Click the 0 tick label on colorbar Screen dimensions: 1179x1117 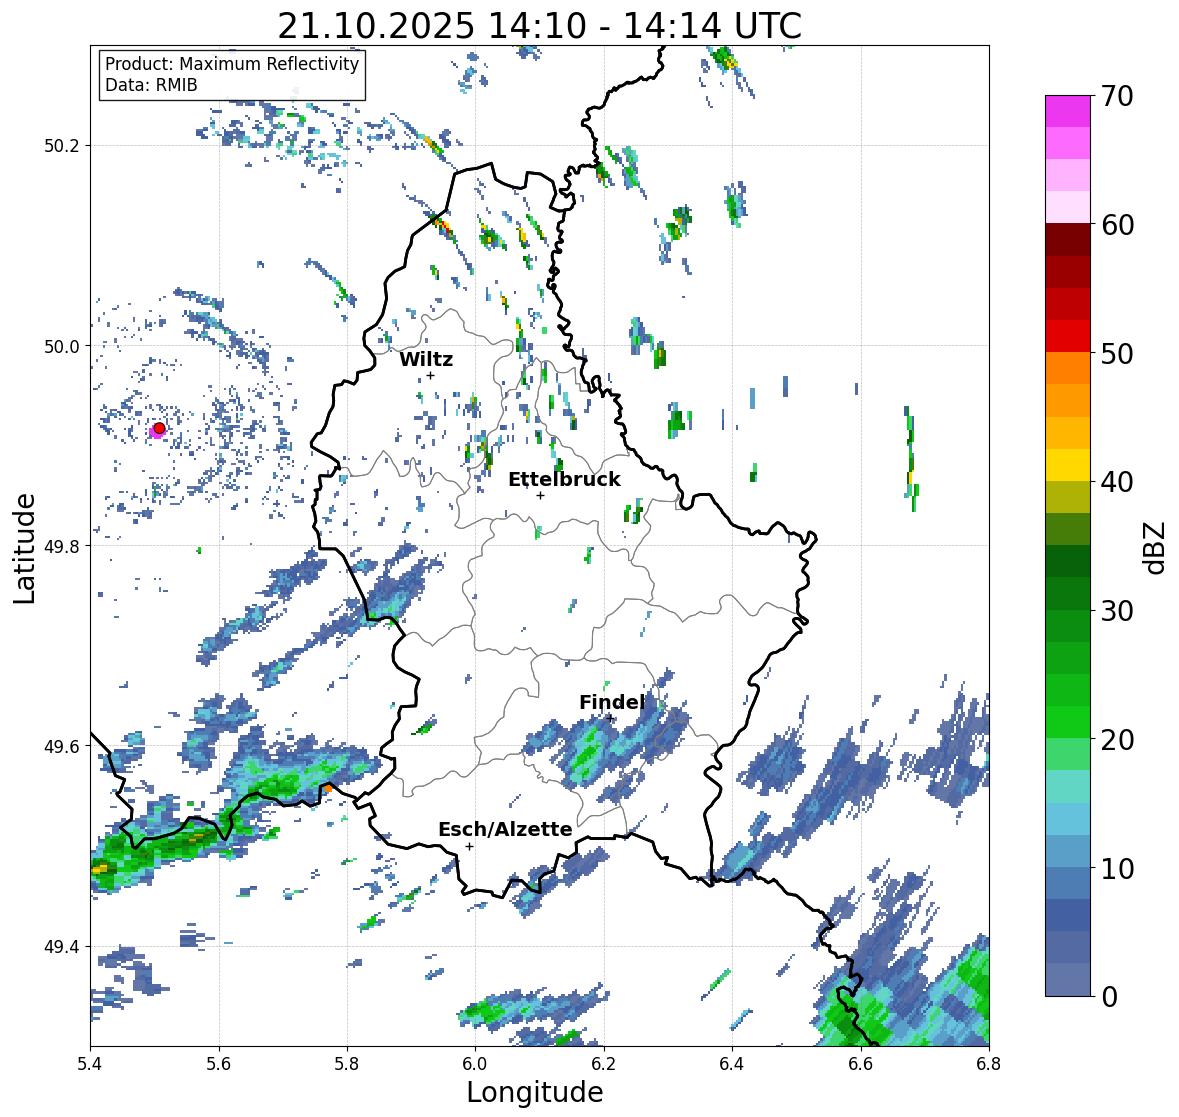(x=1108, y=997)
